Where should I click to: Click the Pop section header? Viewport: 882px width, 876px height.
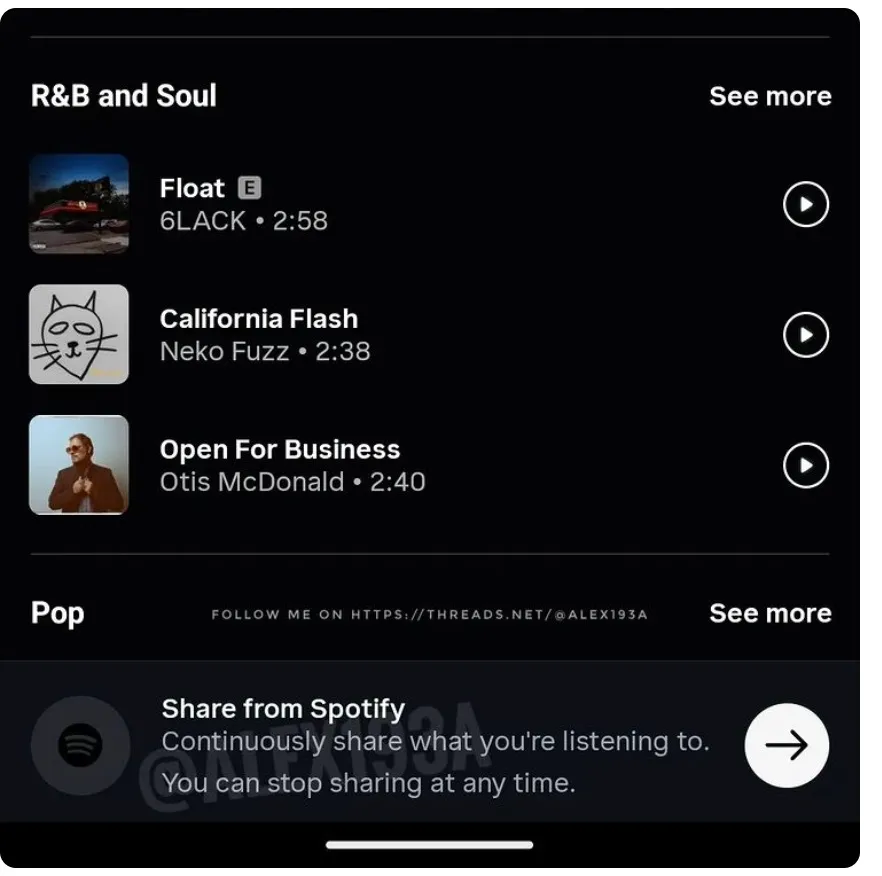[x=58, y=613]
